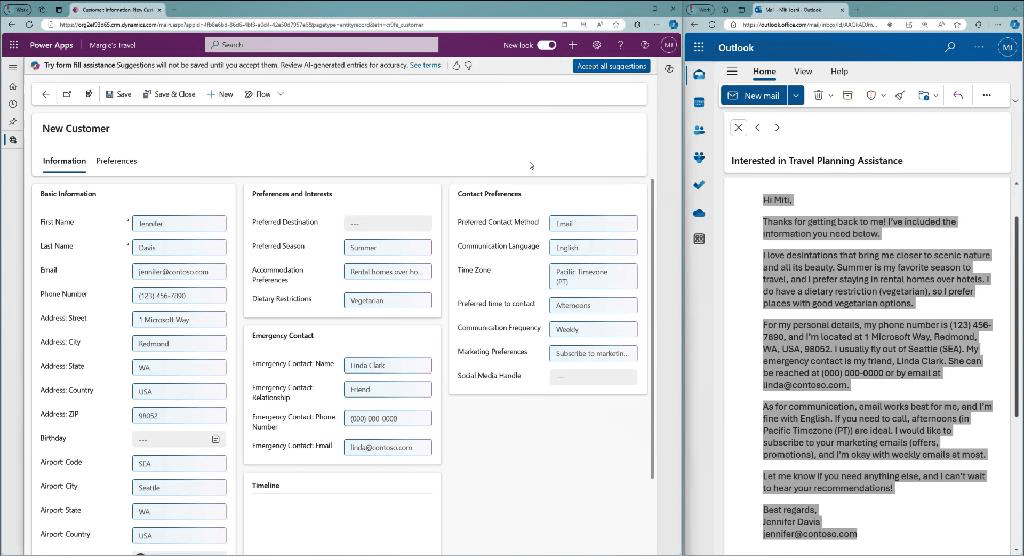
Task: Click Accept all suggestions button
Action: [612, 66]
